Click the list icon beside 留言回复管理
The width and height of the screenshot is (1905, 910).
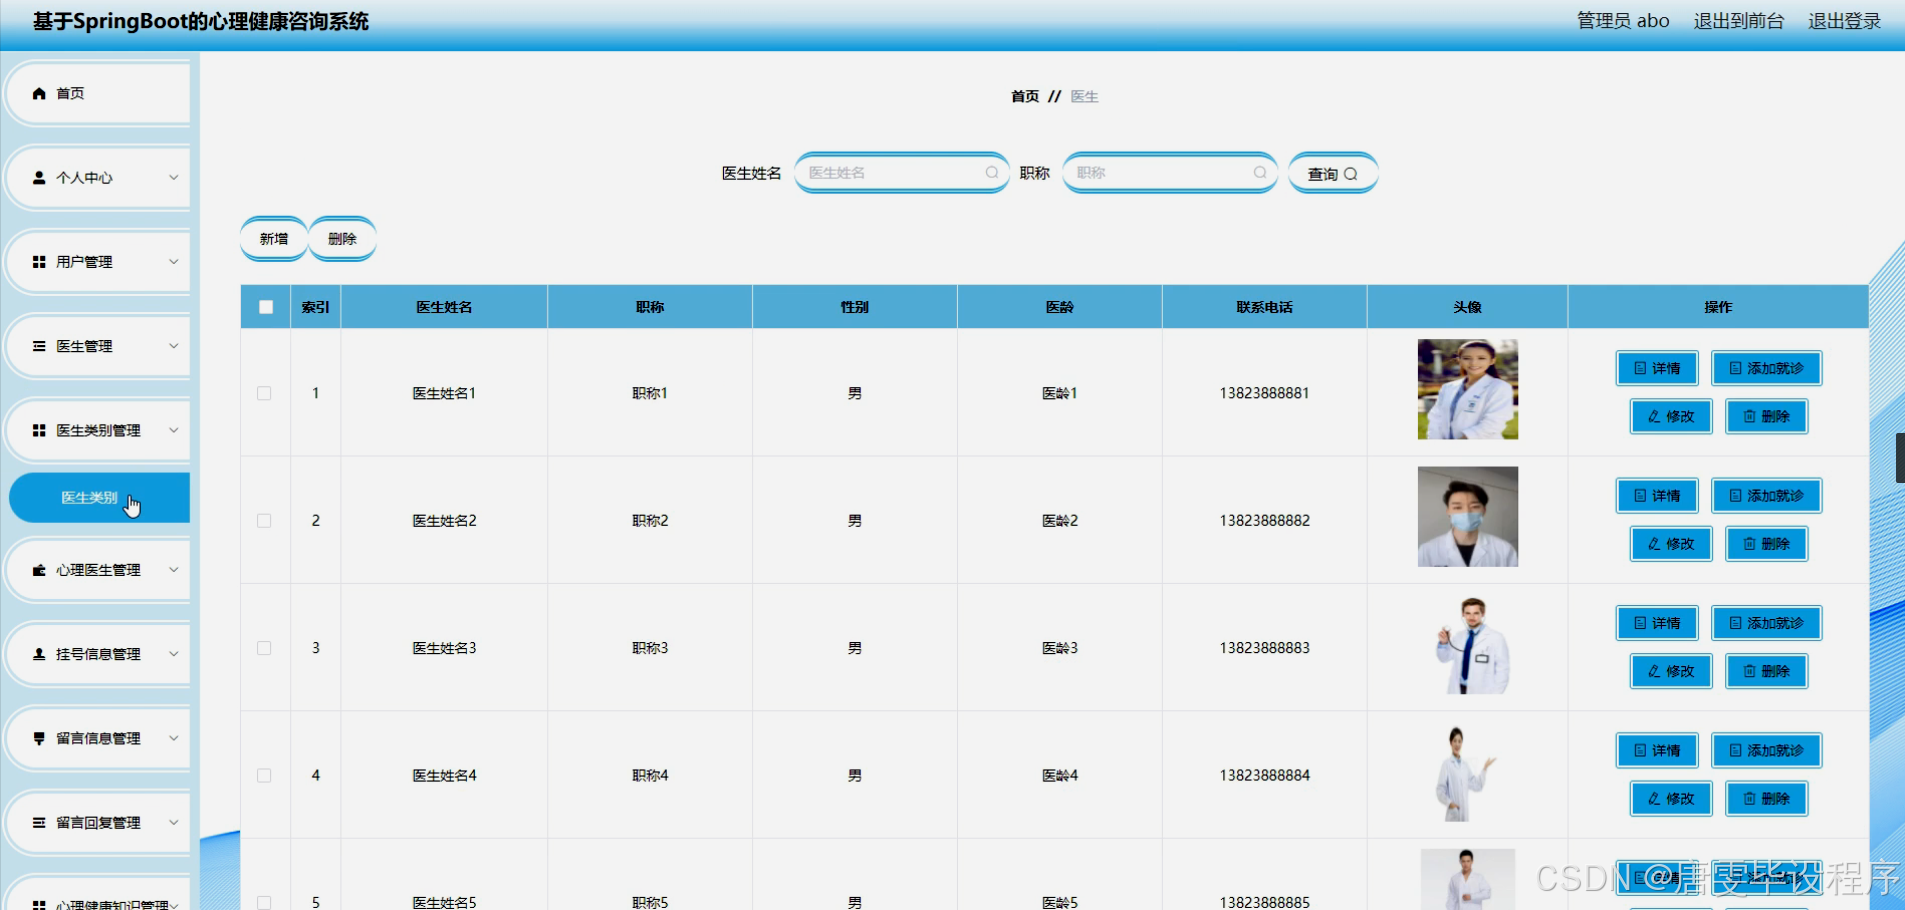tap(39, 823)
